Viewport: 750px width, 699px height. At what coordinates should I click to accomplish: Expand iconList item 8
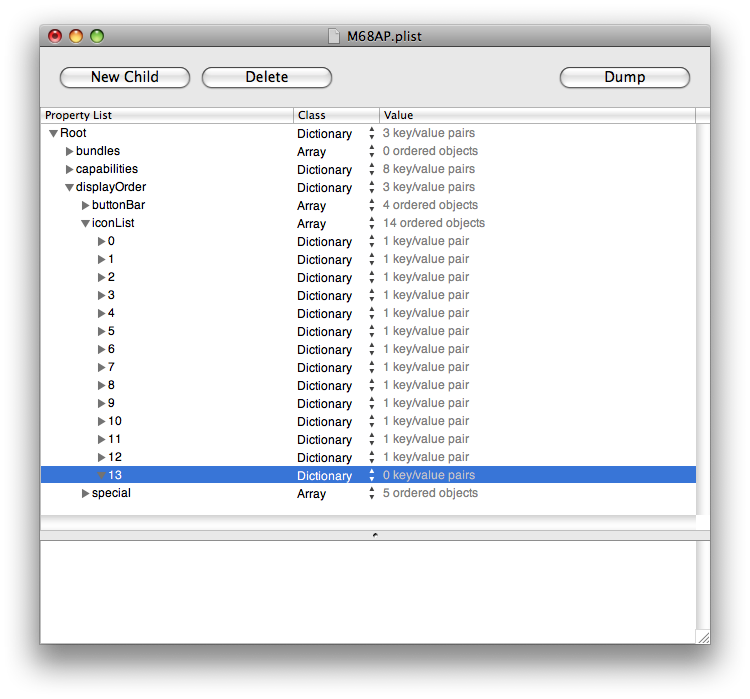[101, 386]
